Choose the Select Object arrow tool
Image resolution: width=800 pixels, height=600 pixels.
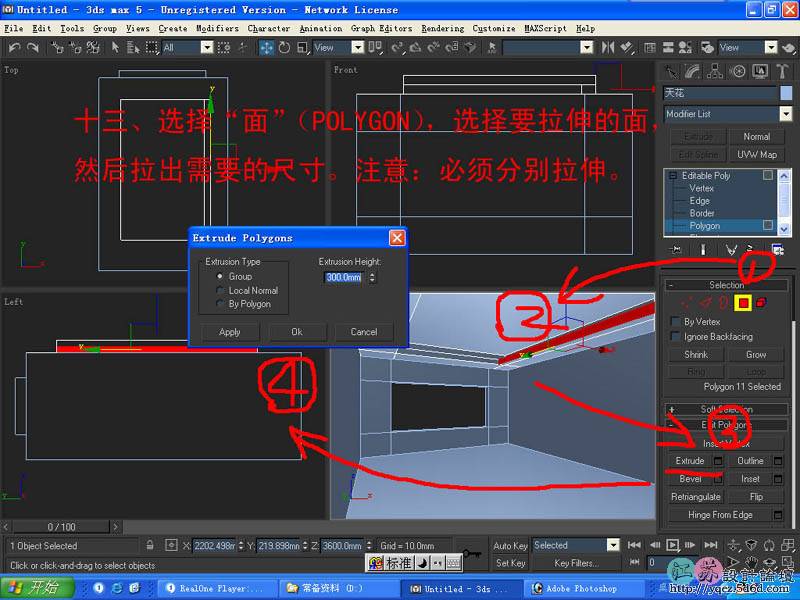point(115,48)
